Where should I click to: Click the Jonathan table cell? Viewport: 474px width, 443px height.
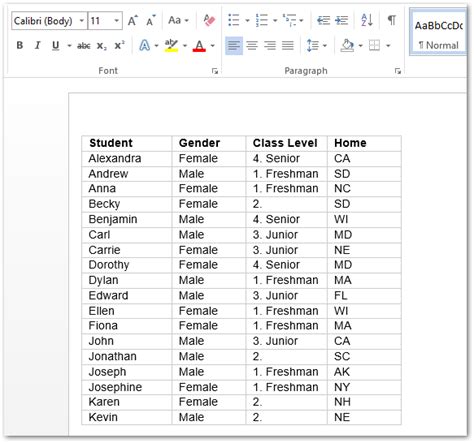pyautogui.click(x=127, y=357)
